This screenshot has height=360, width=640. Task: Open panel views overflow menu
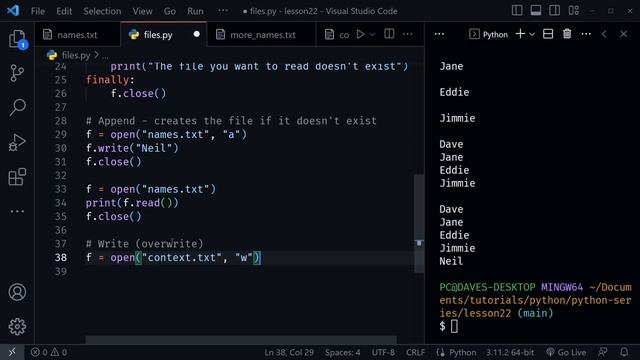click(439, 34)
